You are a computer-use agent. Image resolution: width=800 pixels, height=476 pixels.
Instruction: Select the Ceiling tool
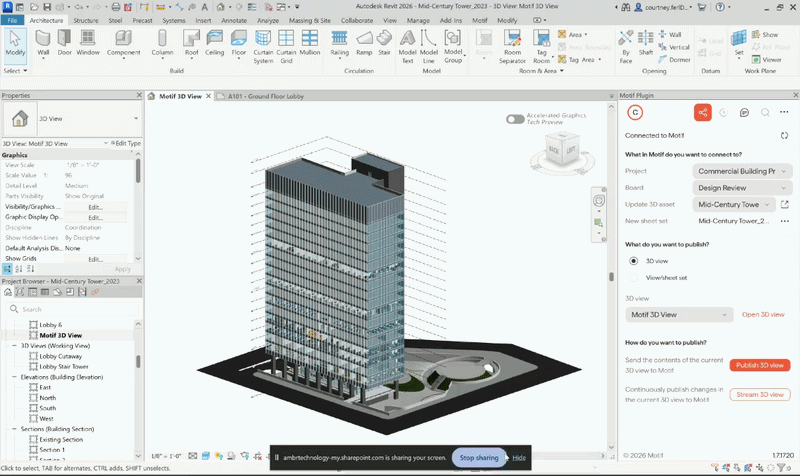(x=214, y=43)
